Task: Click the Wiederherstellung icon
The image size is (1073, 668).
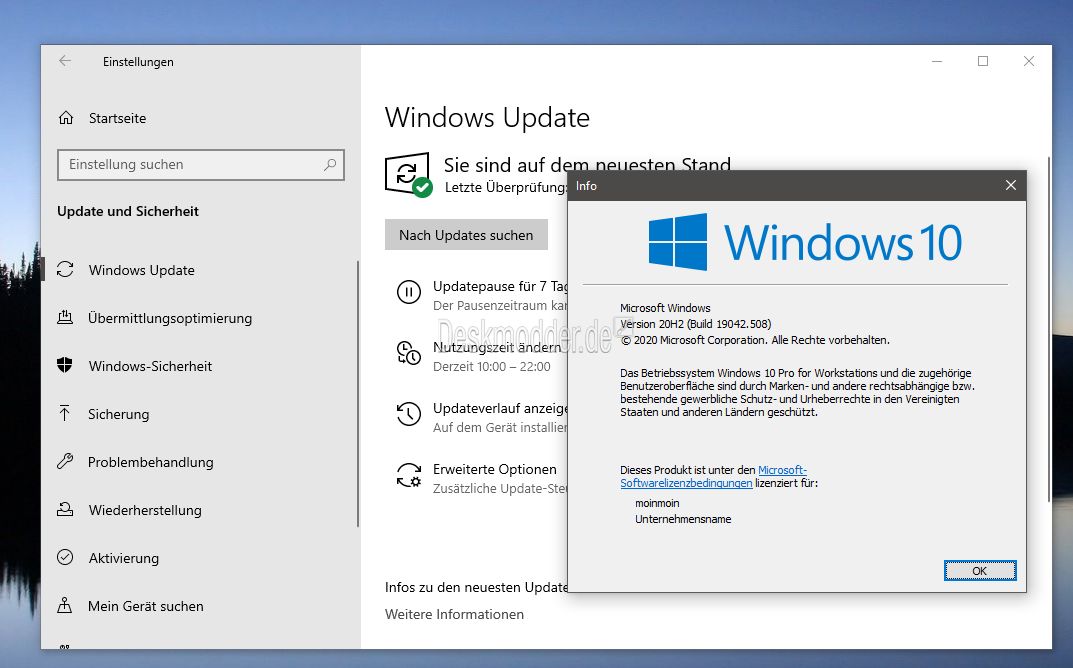Action: pos(65,509)
